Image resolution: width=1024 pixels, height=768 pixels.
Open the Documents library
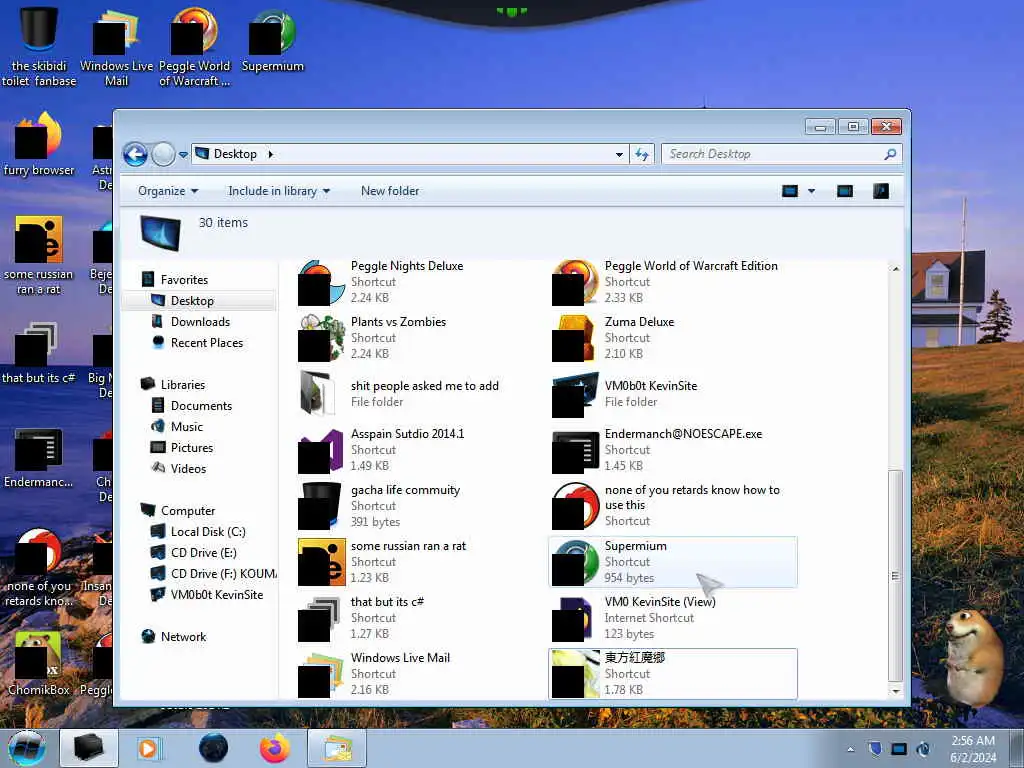pos(201,406)
